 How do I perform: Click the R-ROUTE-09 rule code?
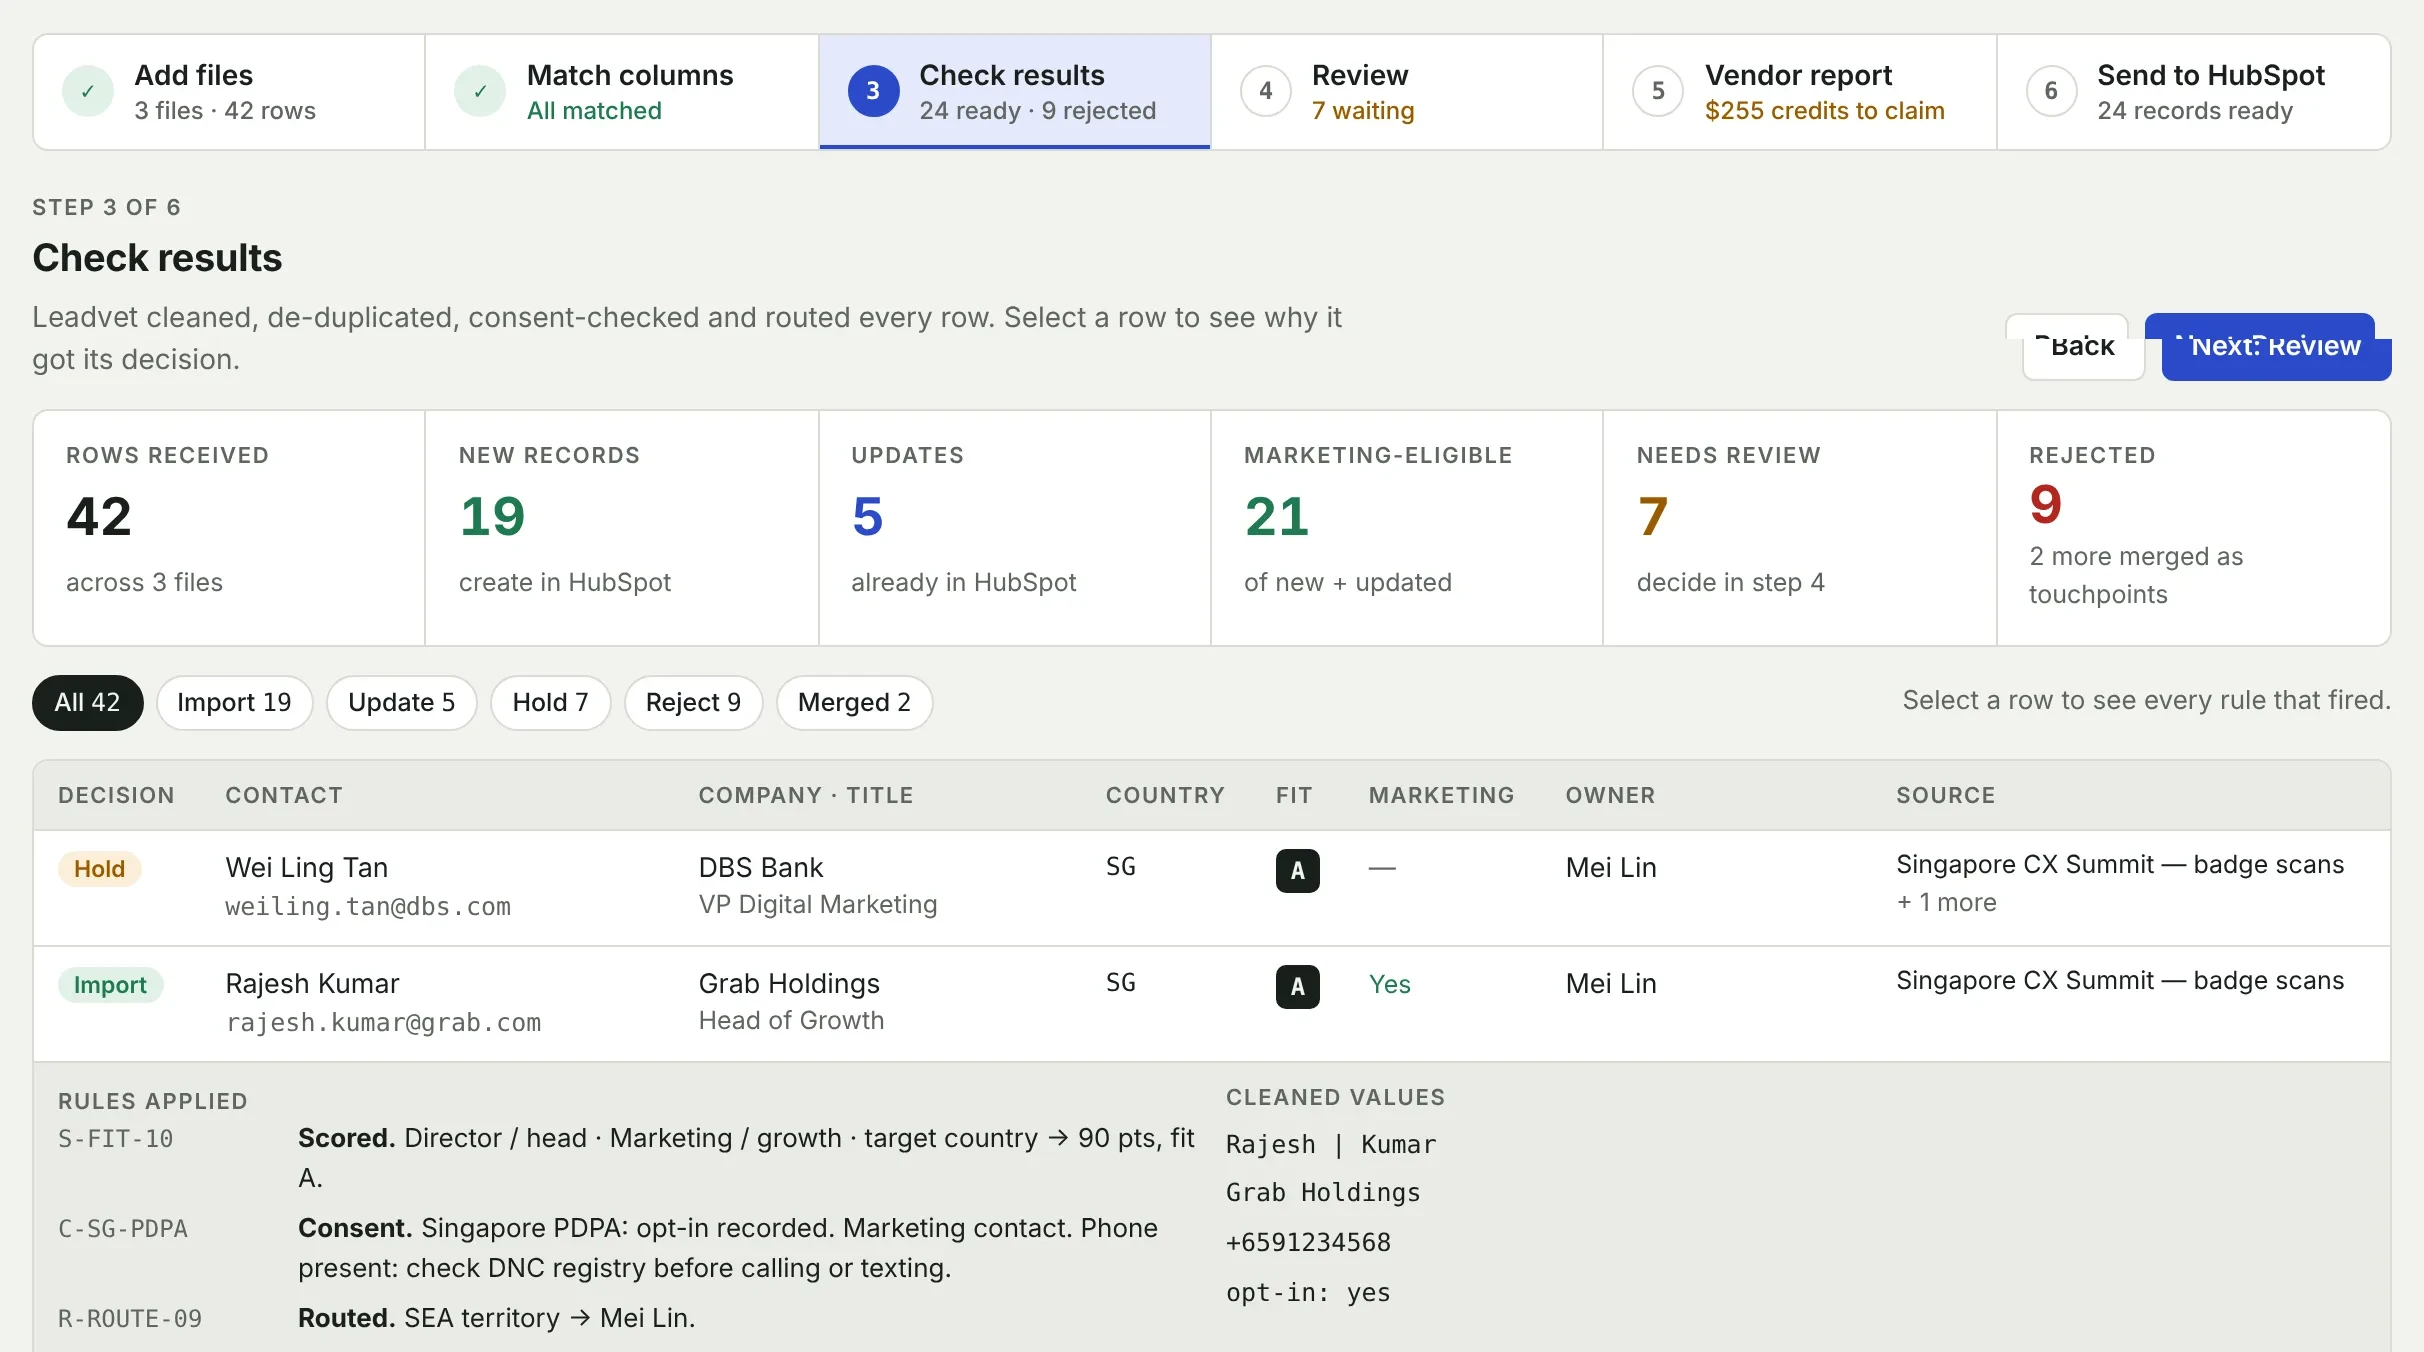pyautogui.click(x=130, y=1319)
